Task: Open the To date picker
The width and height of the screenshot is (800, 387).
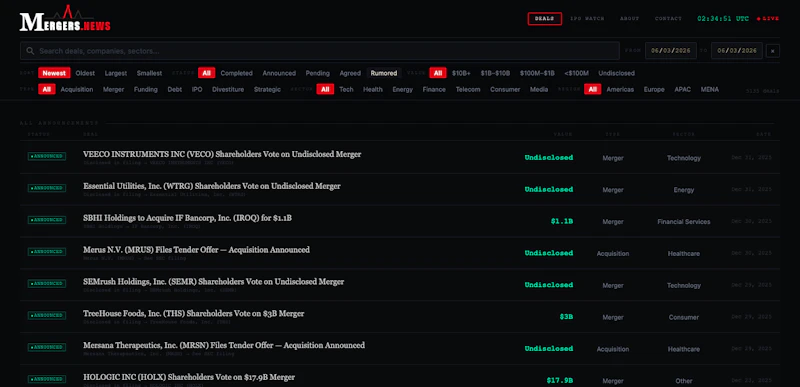Action: tap(737, 51)
